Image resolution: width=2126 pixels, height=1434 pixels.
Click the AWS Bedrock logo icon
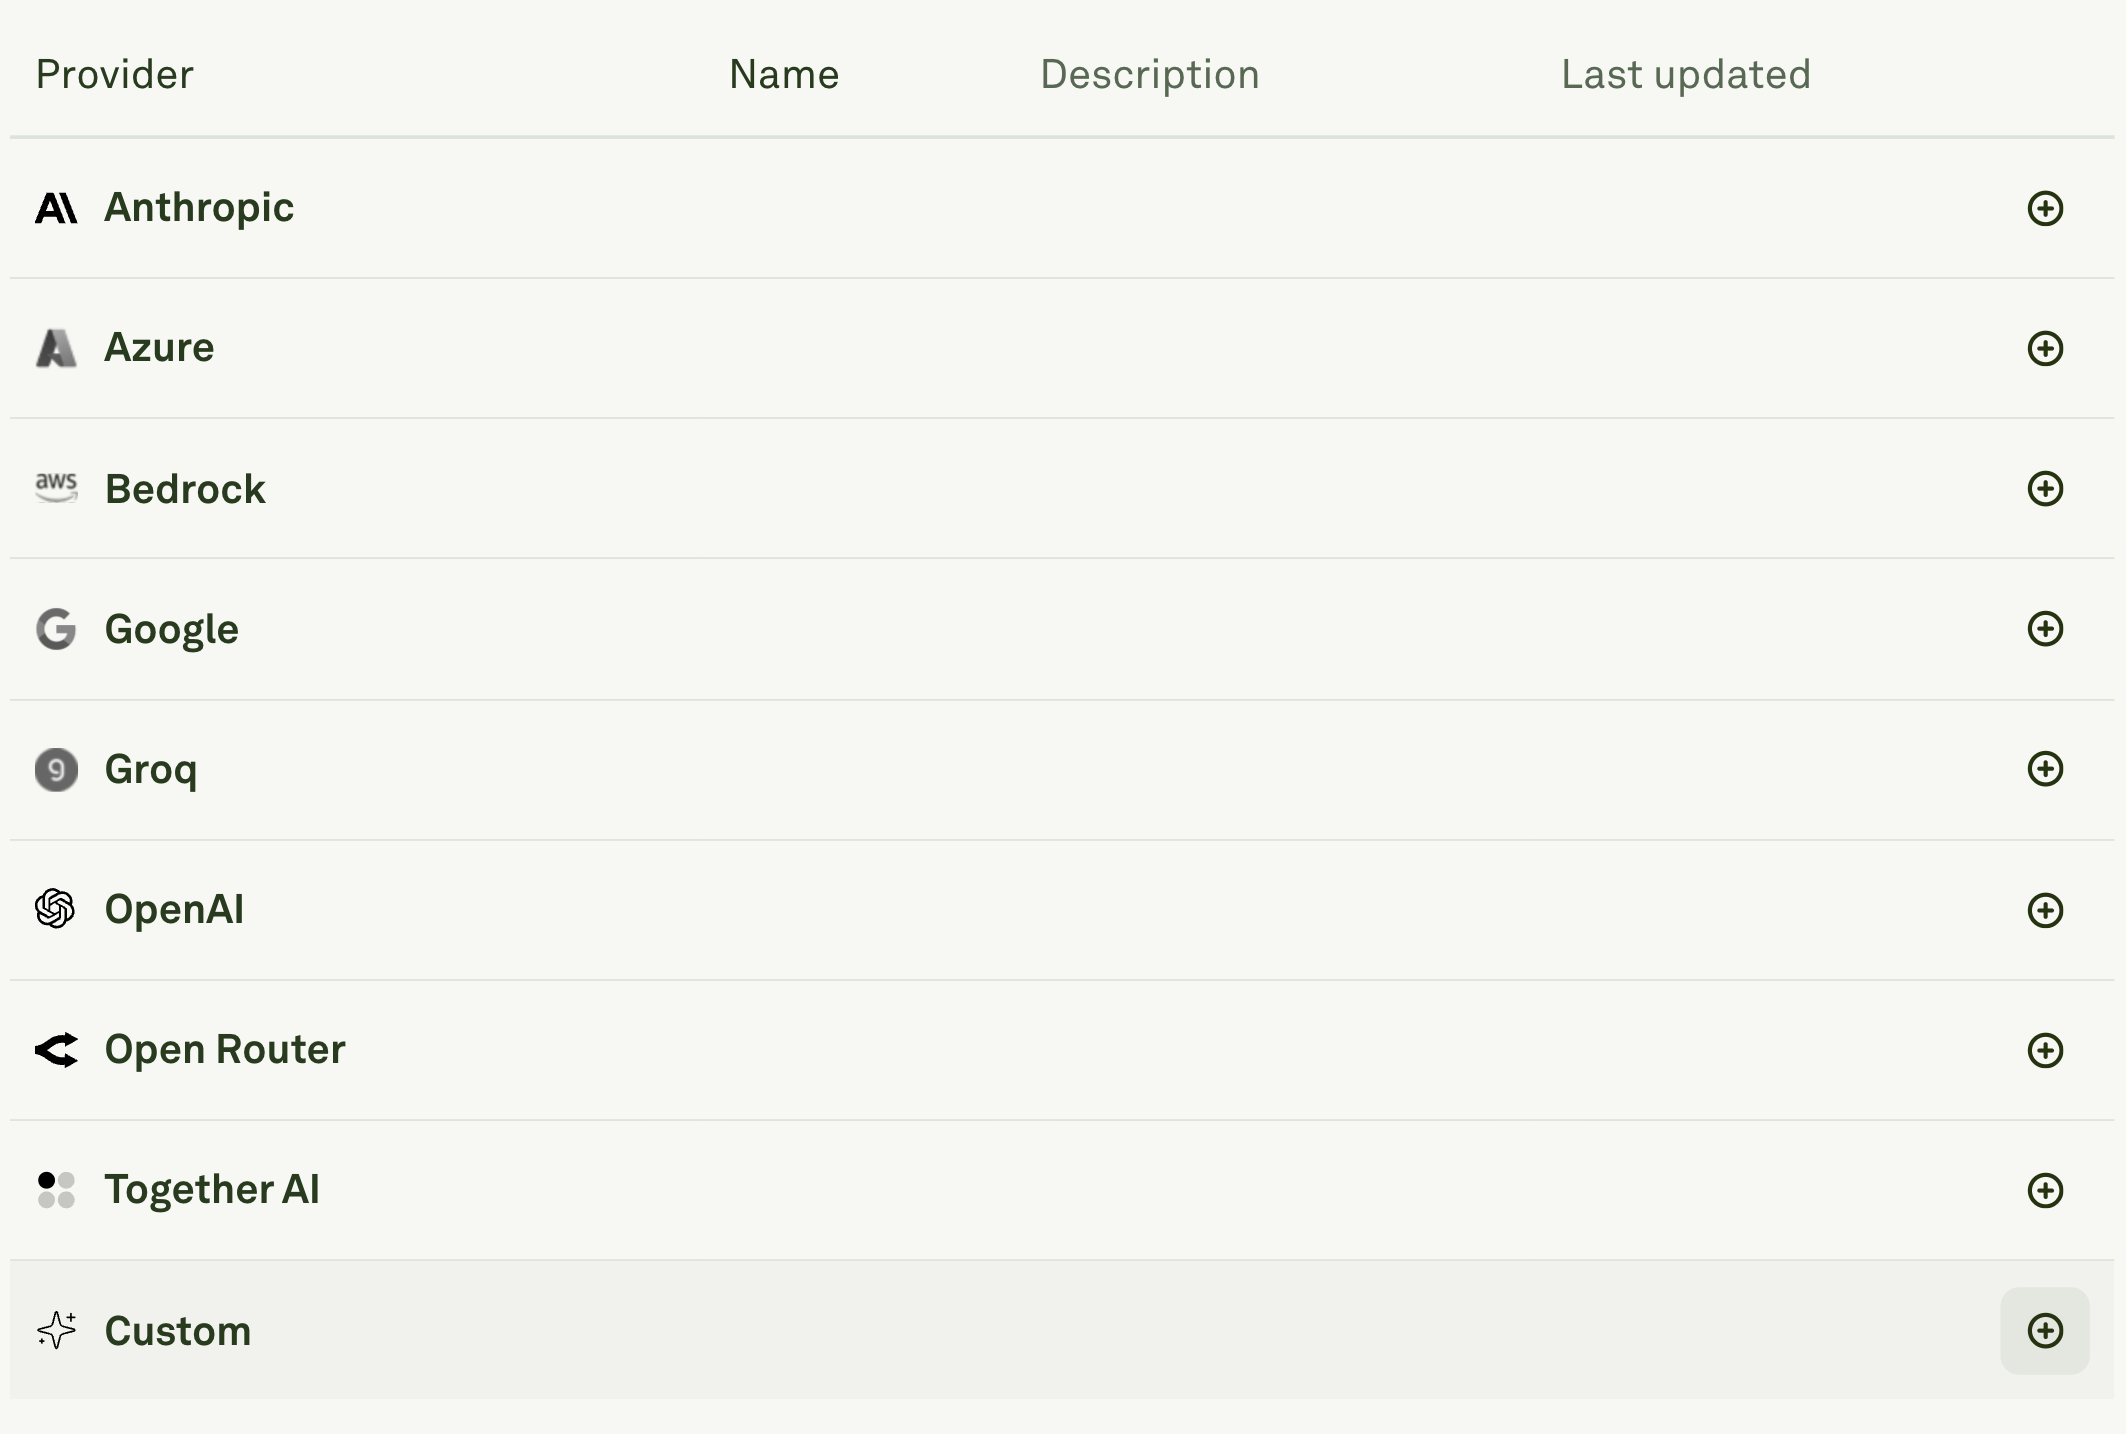[57, 489]
